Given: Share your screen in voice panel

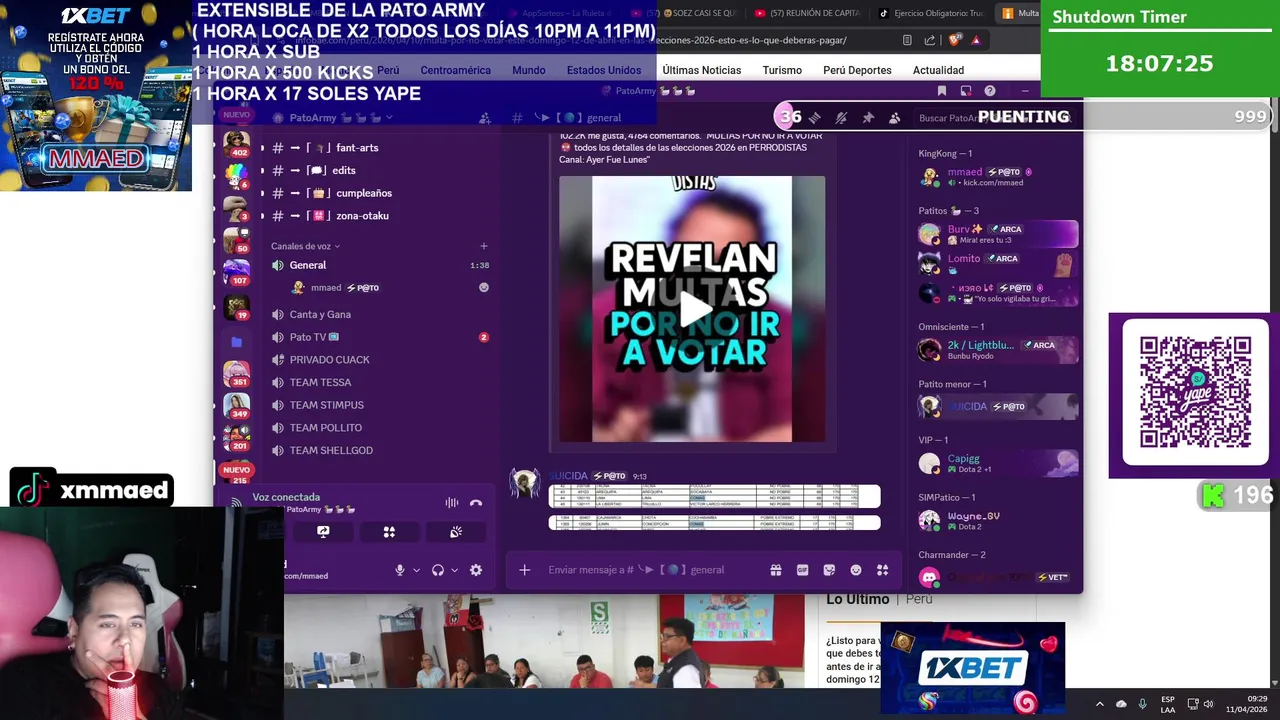Looking at the screenshot, I should tap(323, 532).
